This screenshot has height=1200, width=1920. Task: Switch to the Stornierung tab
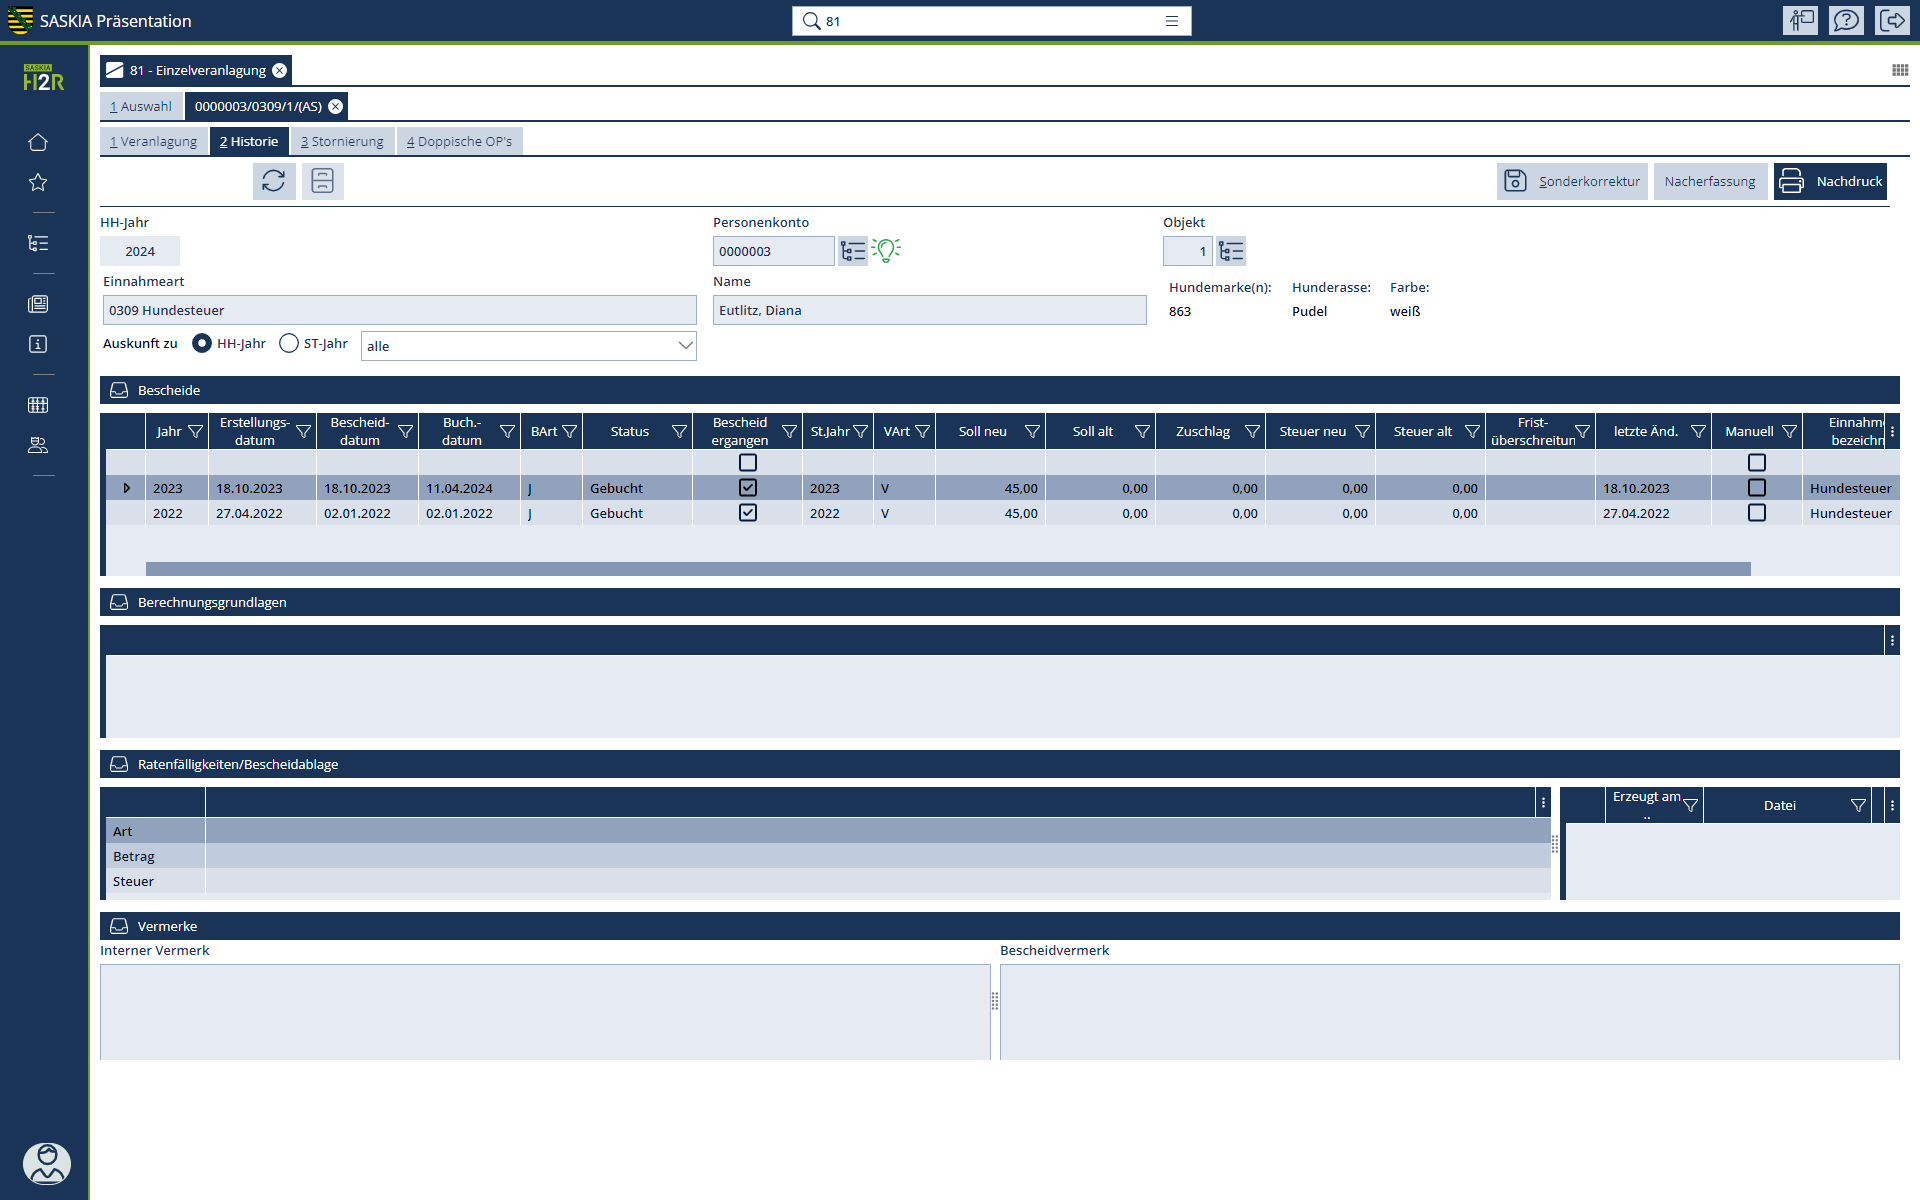(342, 141)
